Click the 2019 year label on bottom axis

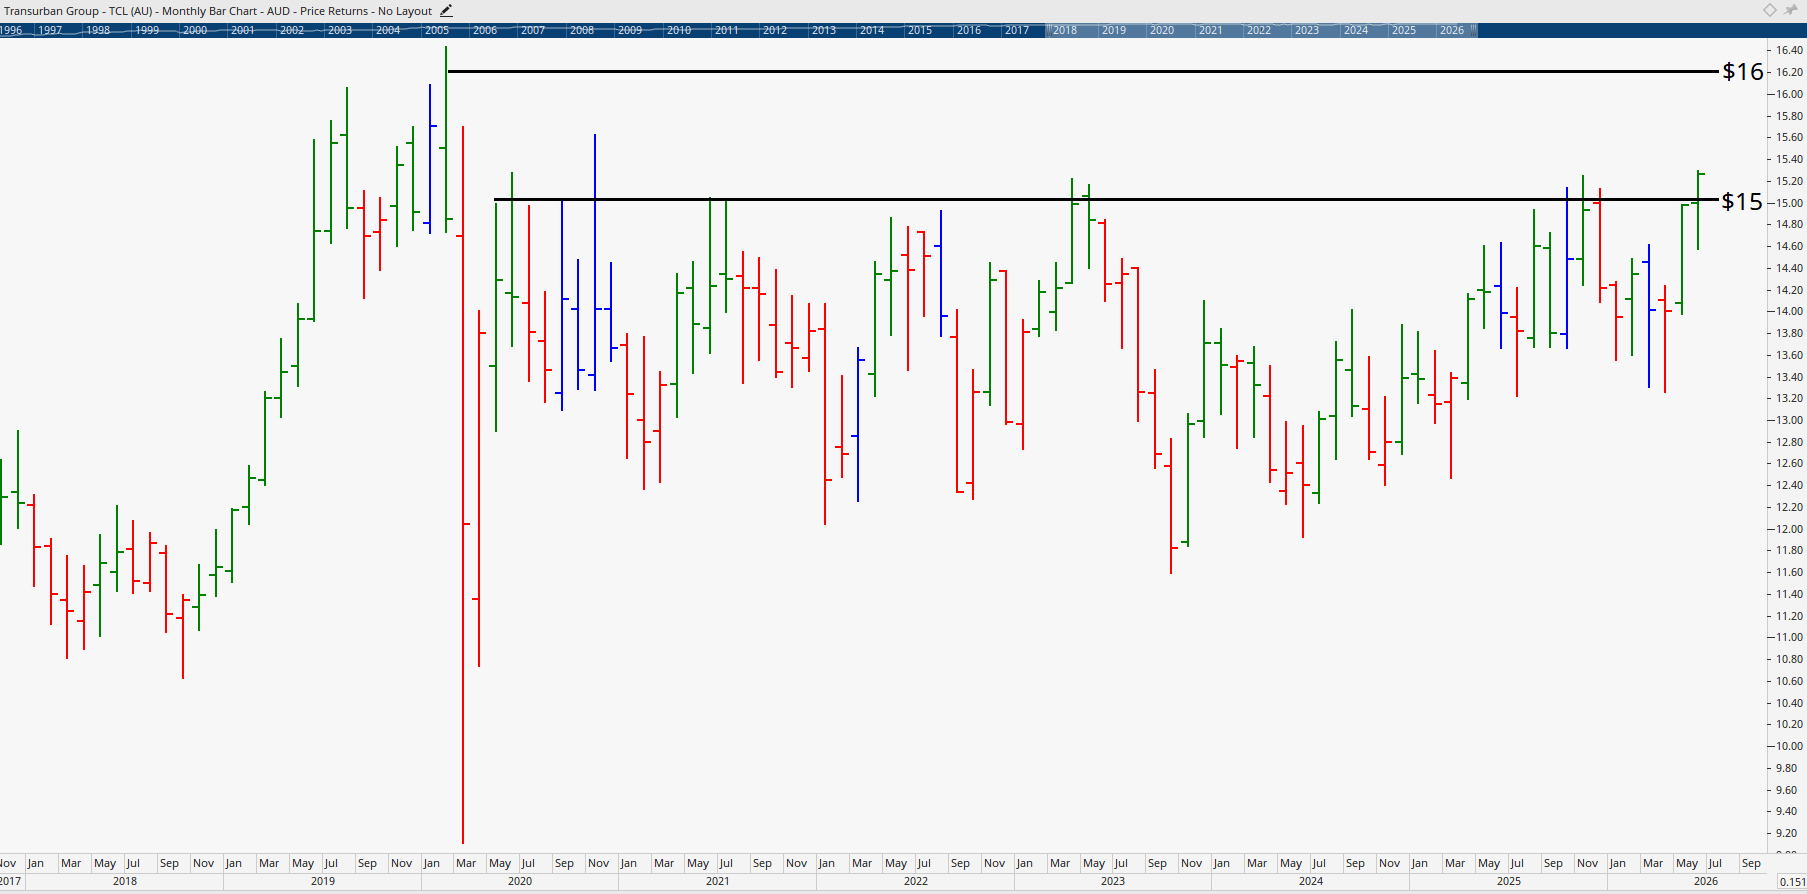(x=323, y=881)
